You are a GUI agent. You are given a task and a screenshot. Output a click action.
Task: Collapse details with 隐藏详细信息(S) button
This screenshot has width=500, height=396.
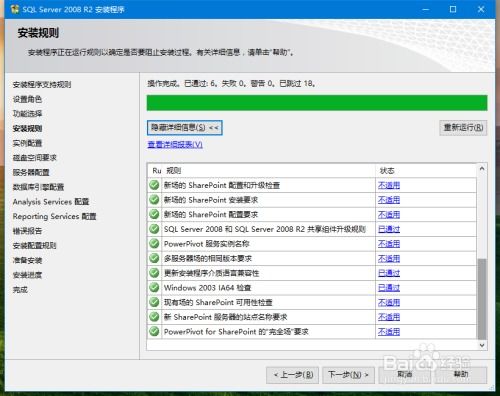point(185,128)
